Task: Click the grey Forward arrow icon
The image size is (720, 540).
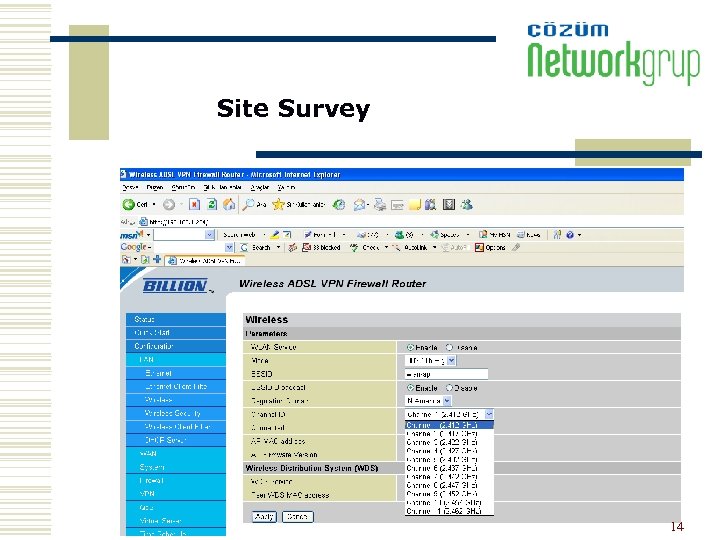Action: 169,204
